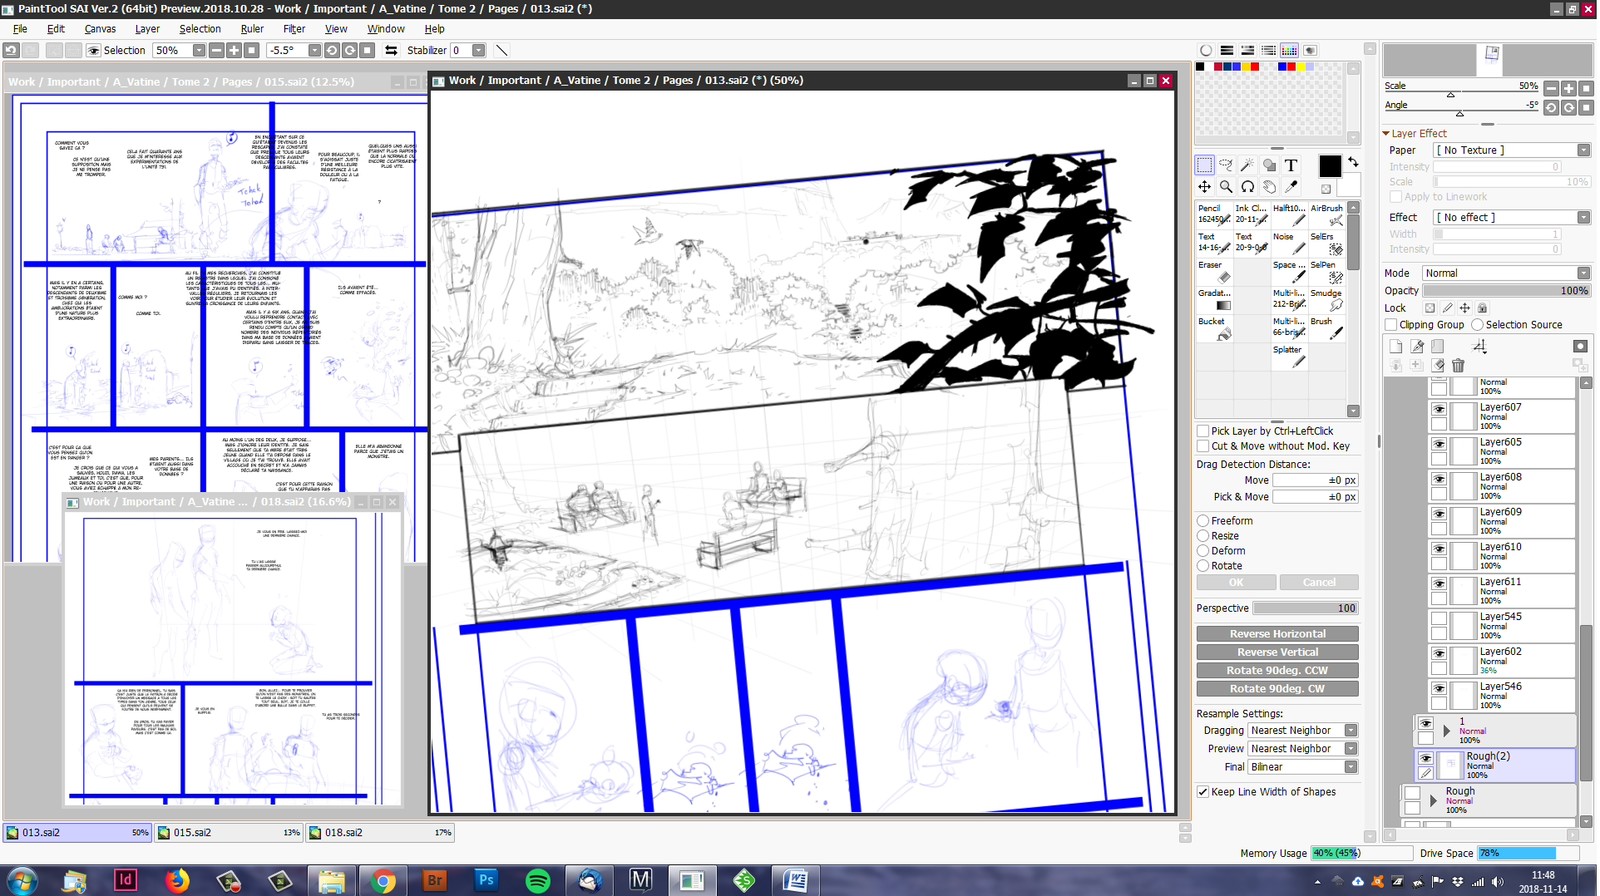The image size is (1600, 896).
Task: Adjust the layer Opacity slider
Action: (x=1506, y=291)
